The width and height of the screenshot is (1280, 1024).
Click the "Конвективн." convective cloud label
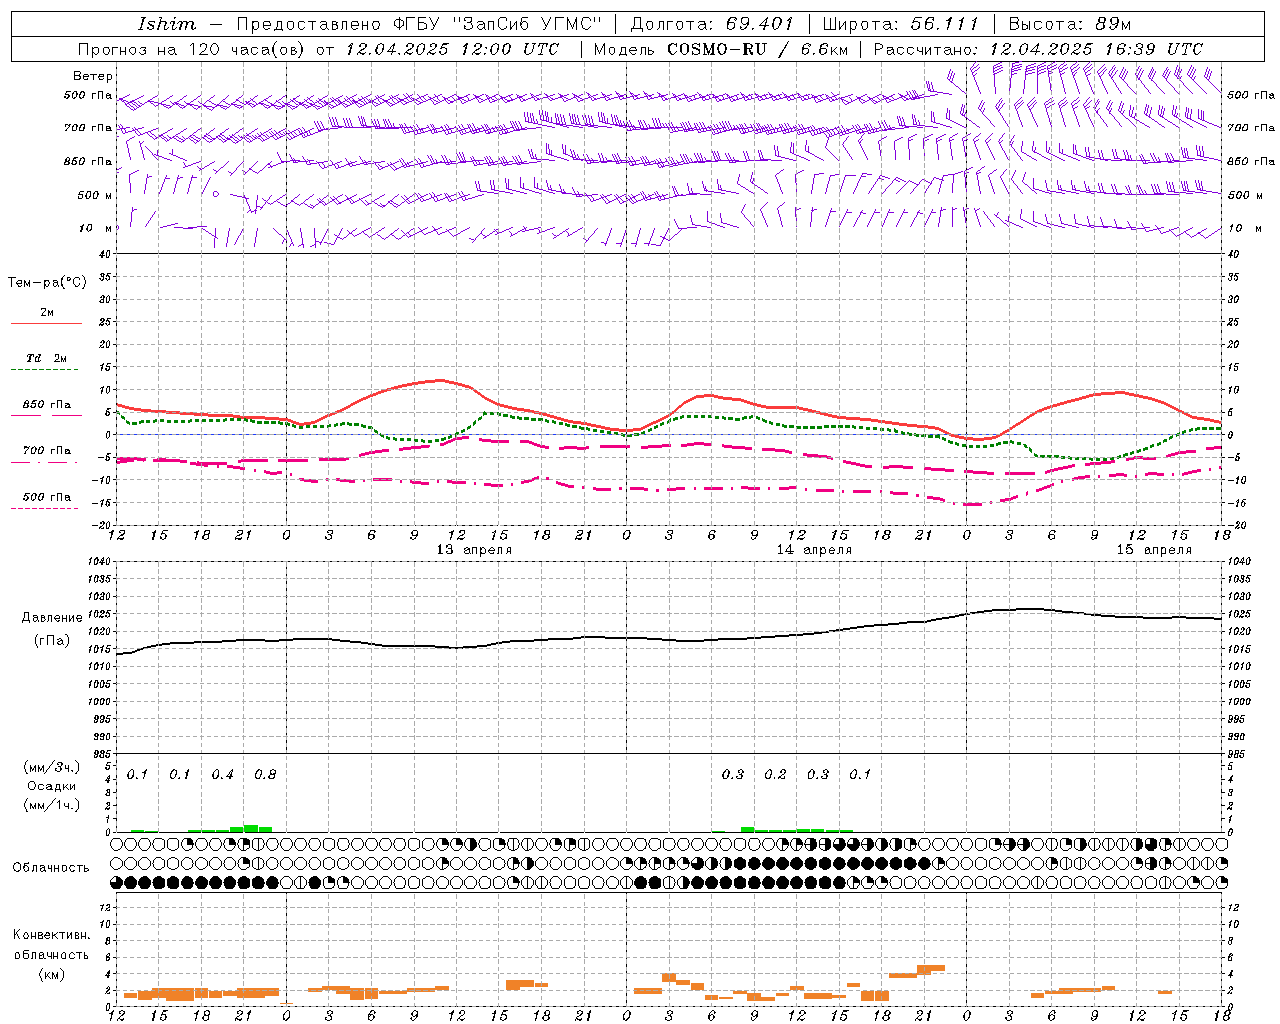(x=51, y=935)
